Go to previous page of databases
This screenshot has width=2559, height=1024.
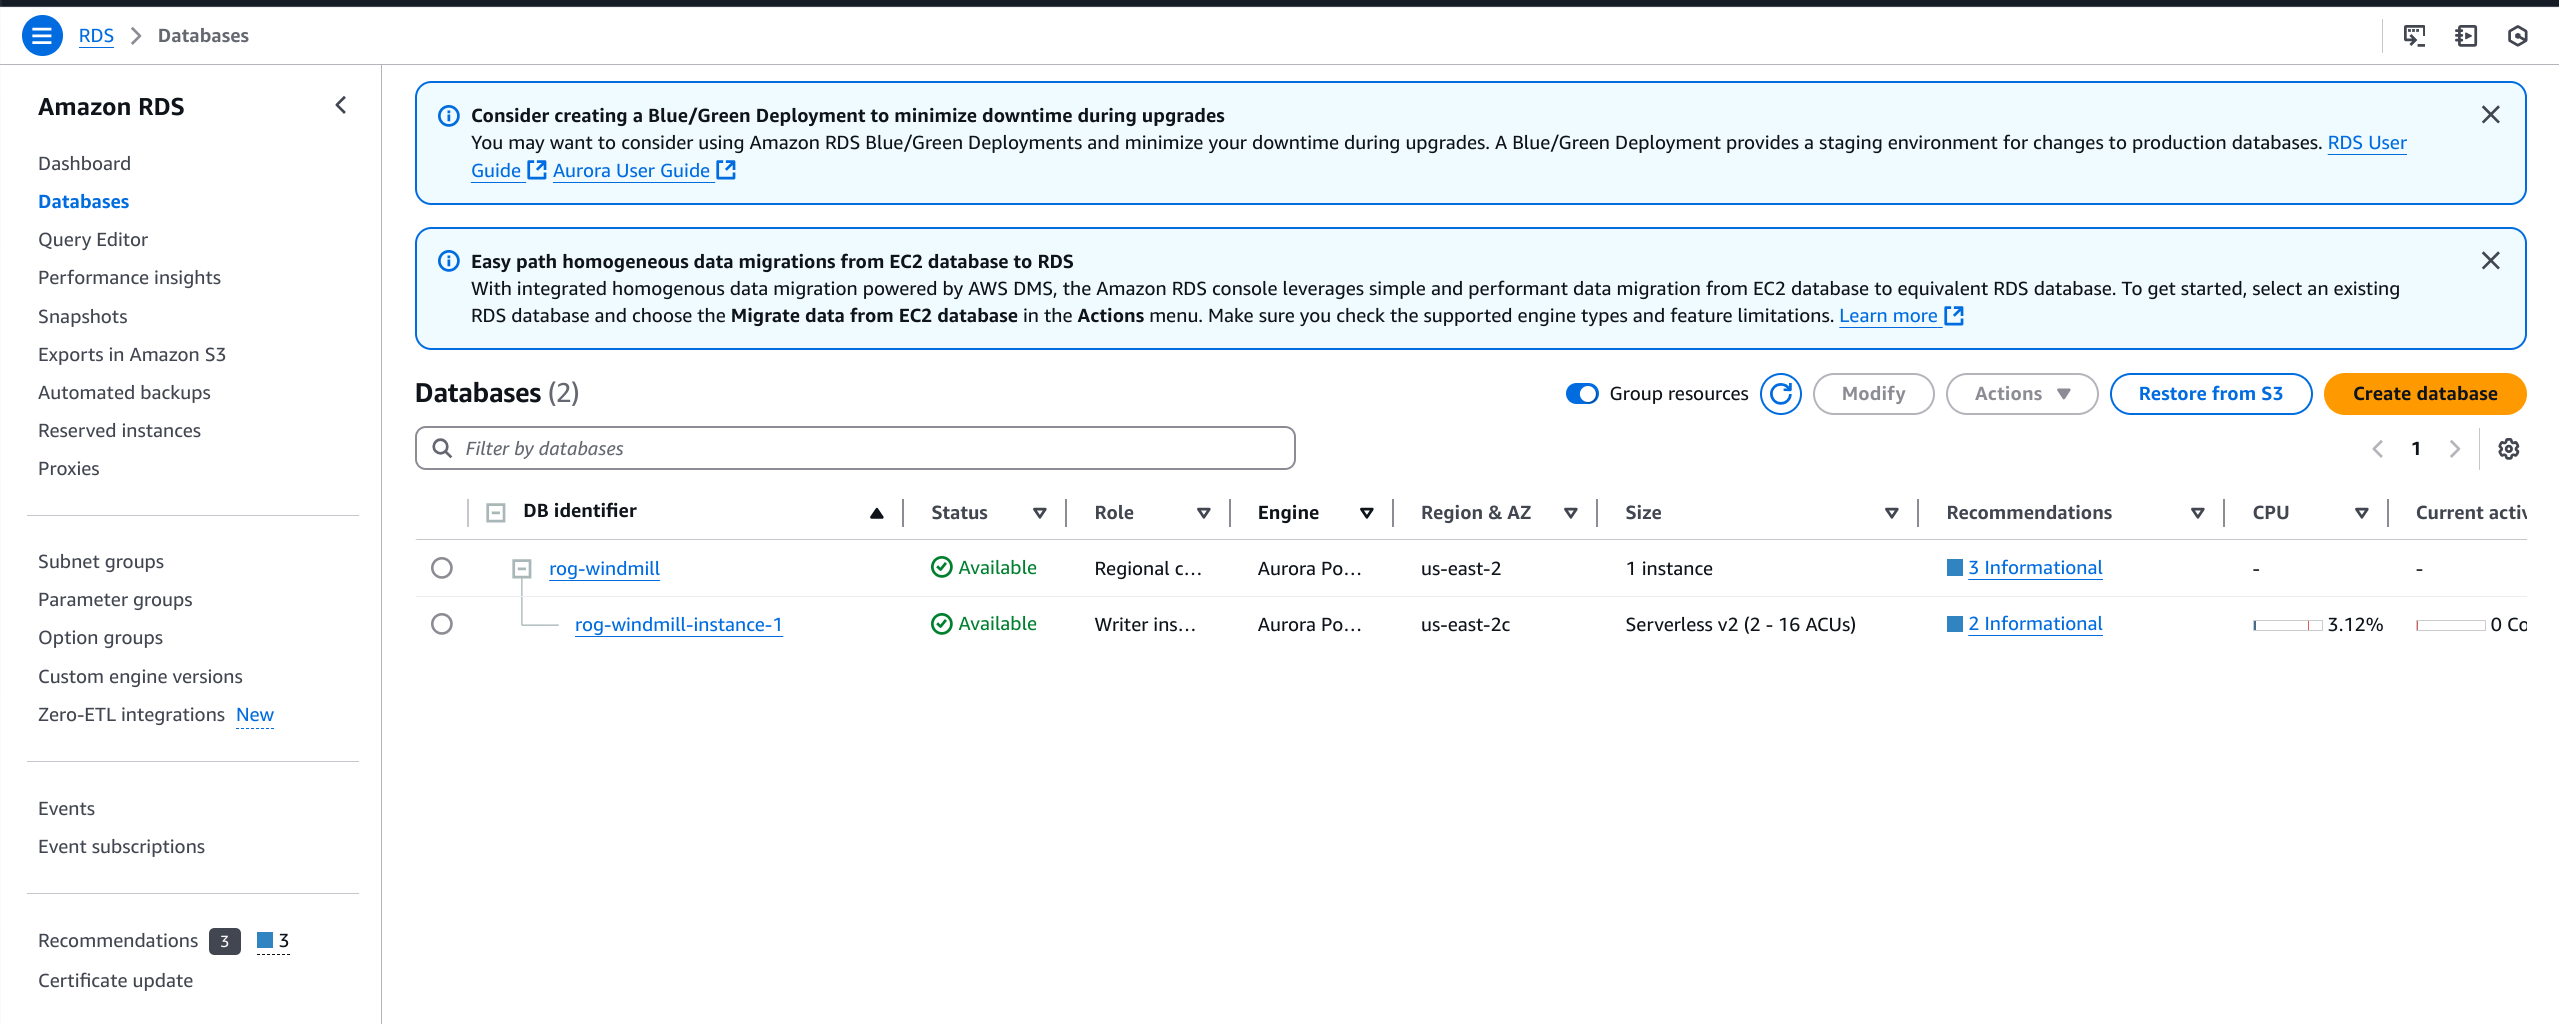click(x=2378, y=449)
